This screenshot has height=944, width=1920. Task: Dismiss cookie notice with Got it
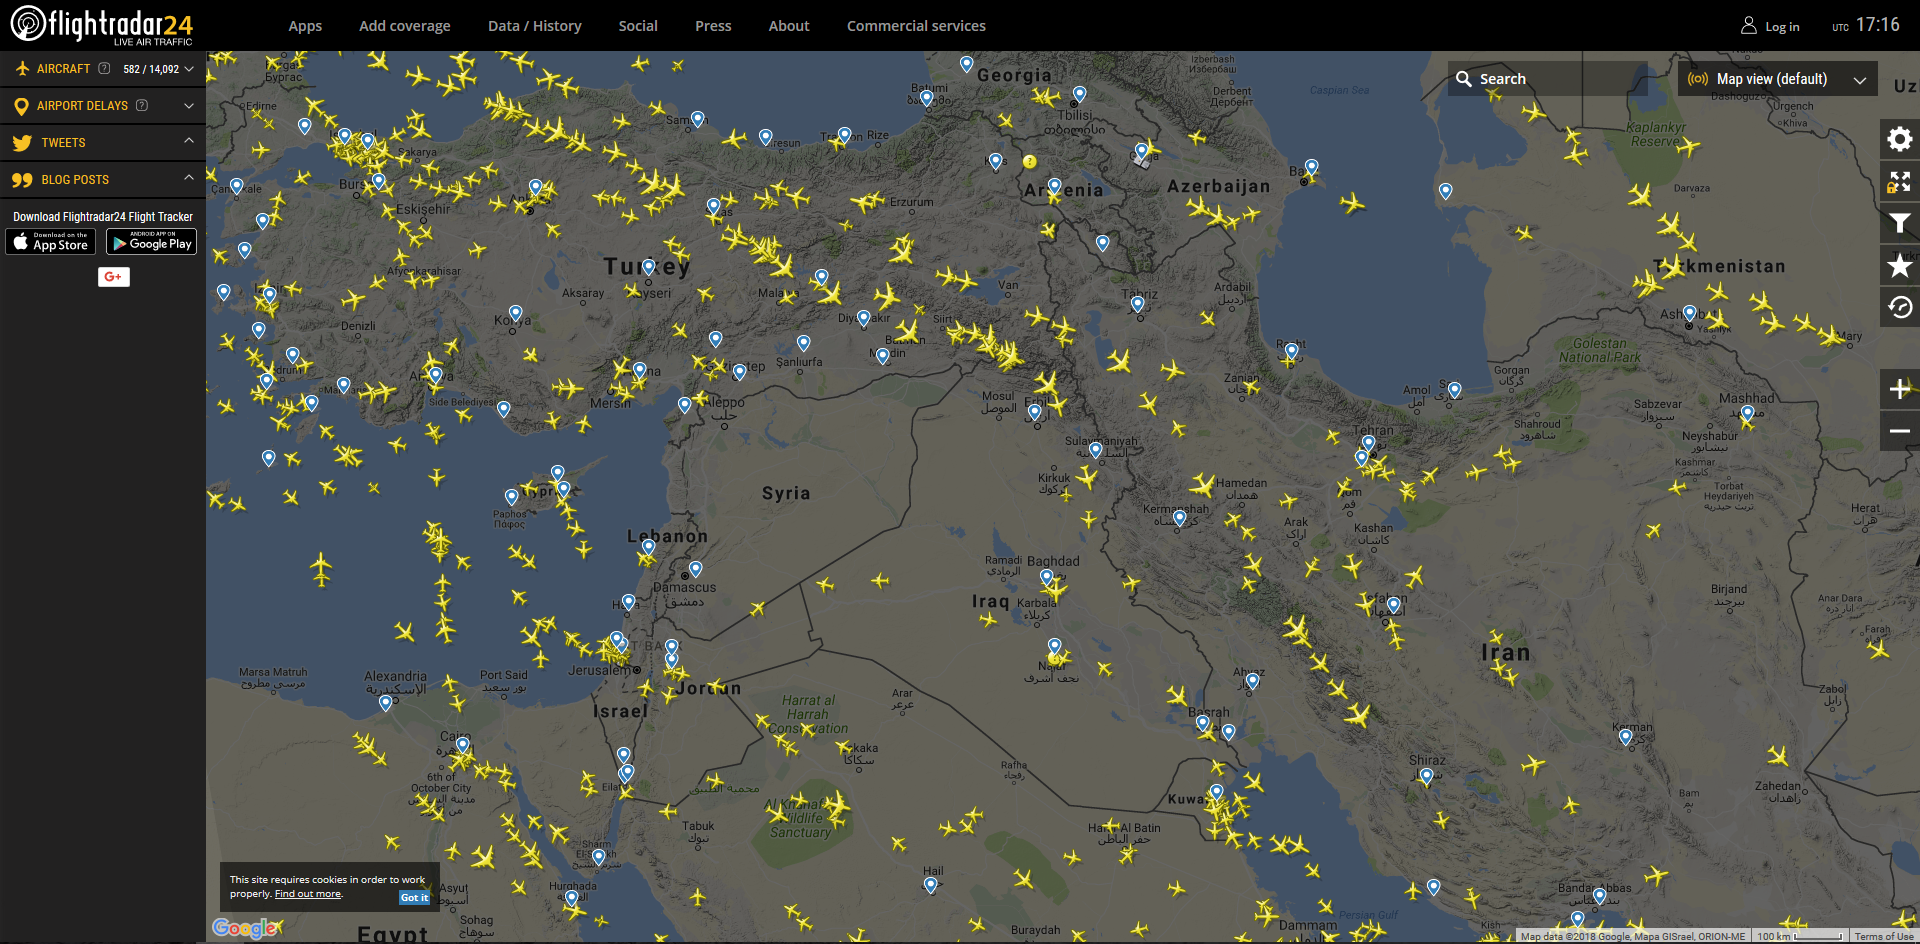414,898
